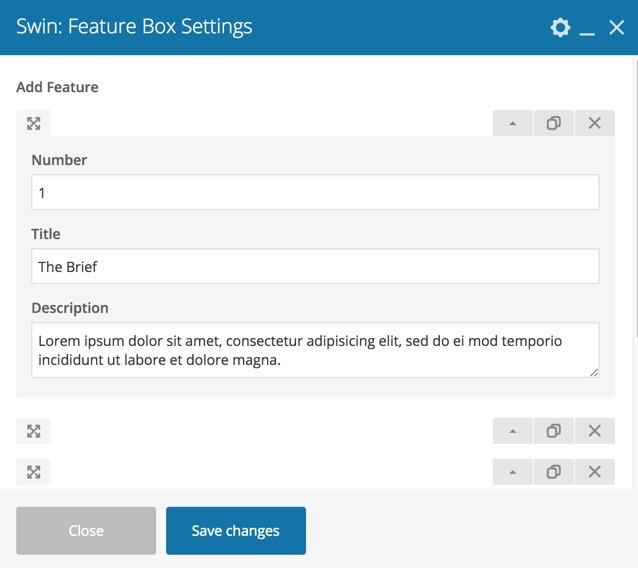Duplicate the first feature item

coord(553,123)
